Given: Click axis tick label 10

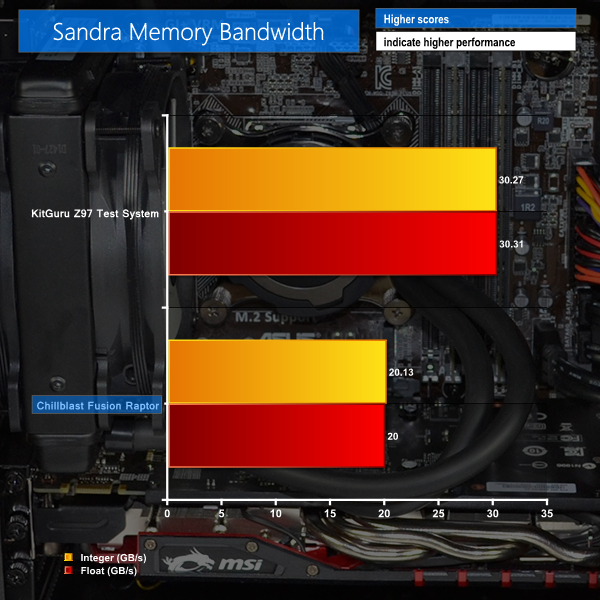Looking at the screenshot, I should (x=276, y=514).
